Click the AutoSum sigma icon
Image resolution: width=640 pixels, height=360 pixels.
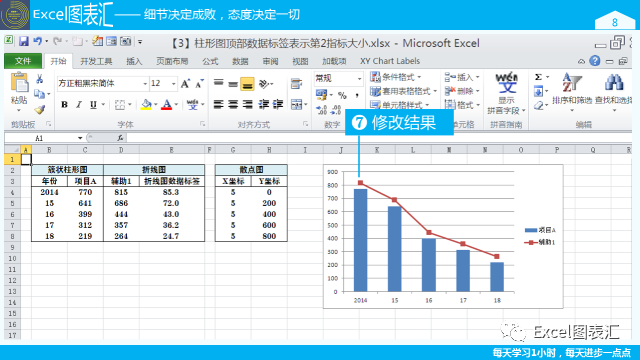point(538,77)
